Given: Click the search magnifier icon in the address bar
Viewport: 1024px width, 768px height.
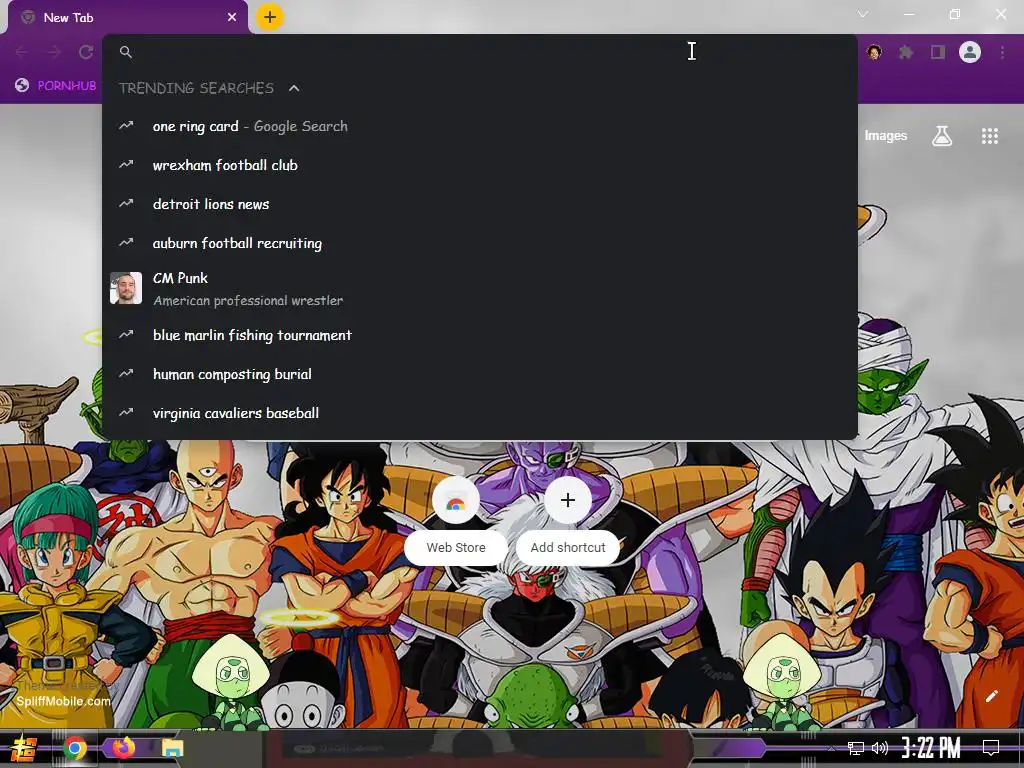Looking at the screenshot, I should point(126,52).
